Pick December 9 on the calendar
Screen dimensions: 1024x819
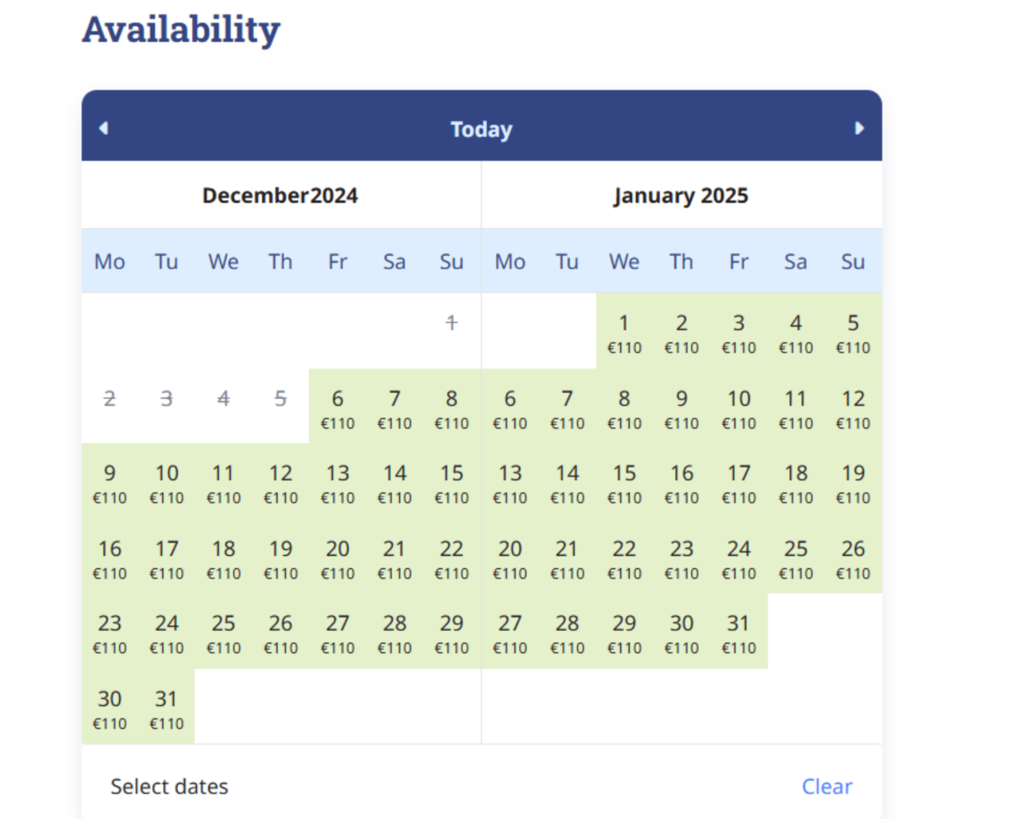(x=110, y=482)
